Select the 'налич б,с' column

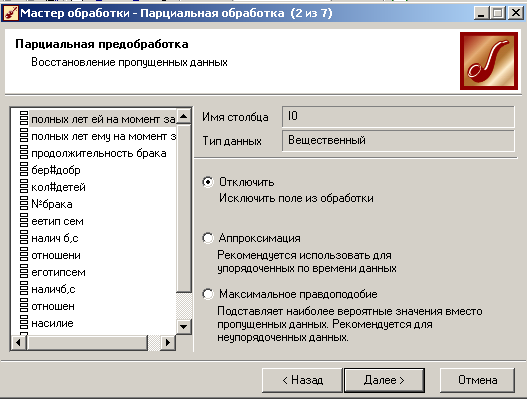pos(55,238)
